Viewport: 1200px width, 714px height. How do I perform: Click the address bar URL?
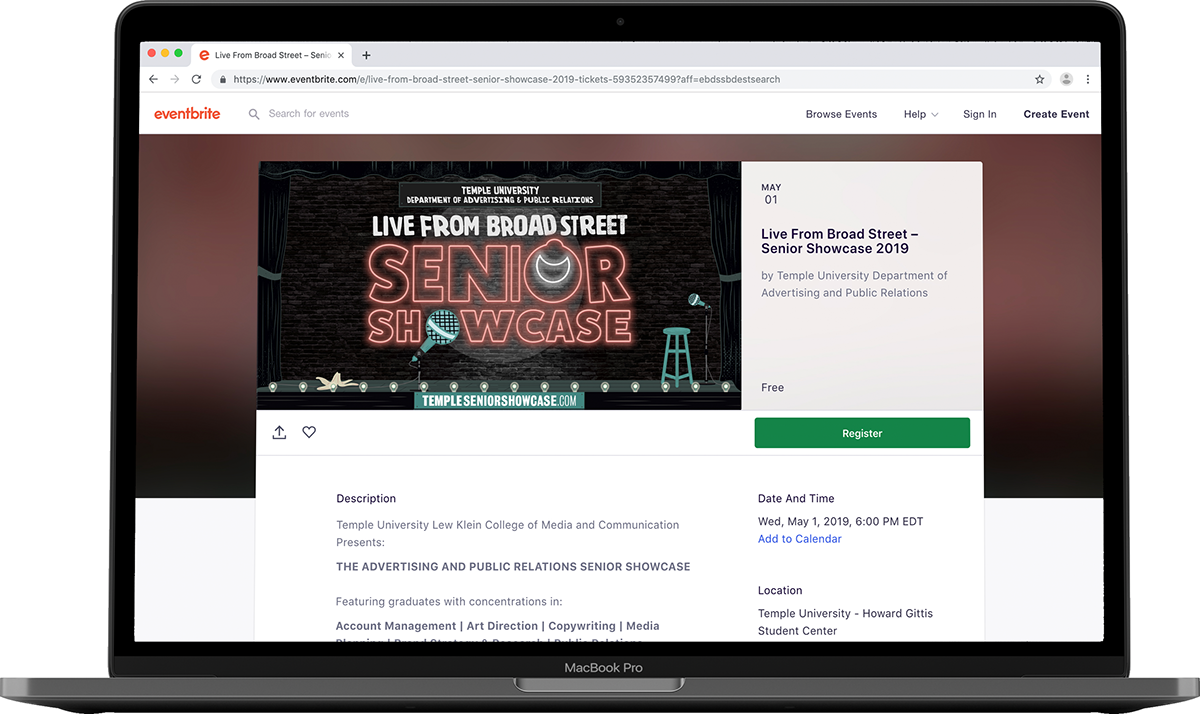click(x=506, y=79)
